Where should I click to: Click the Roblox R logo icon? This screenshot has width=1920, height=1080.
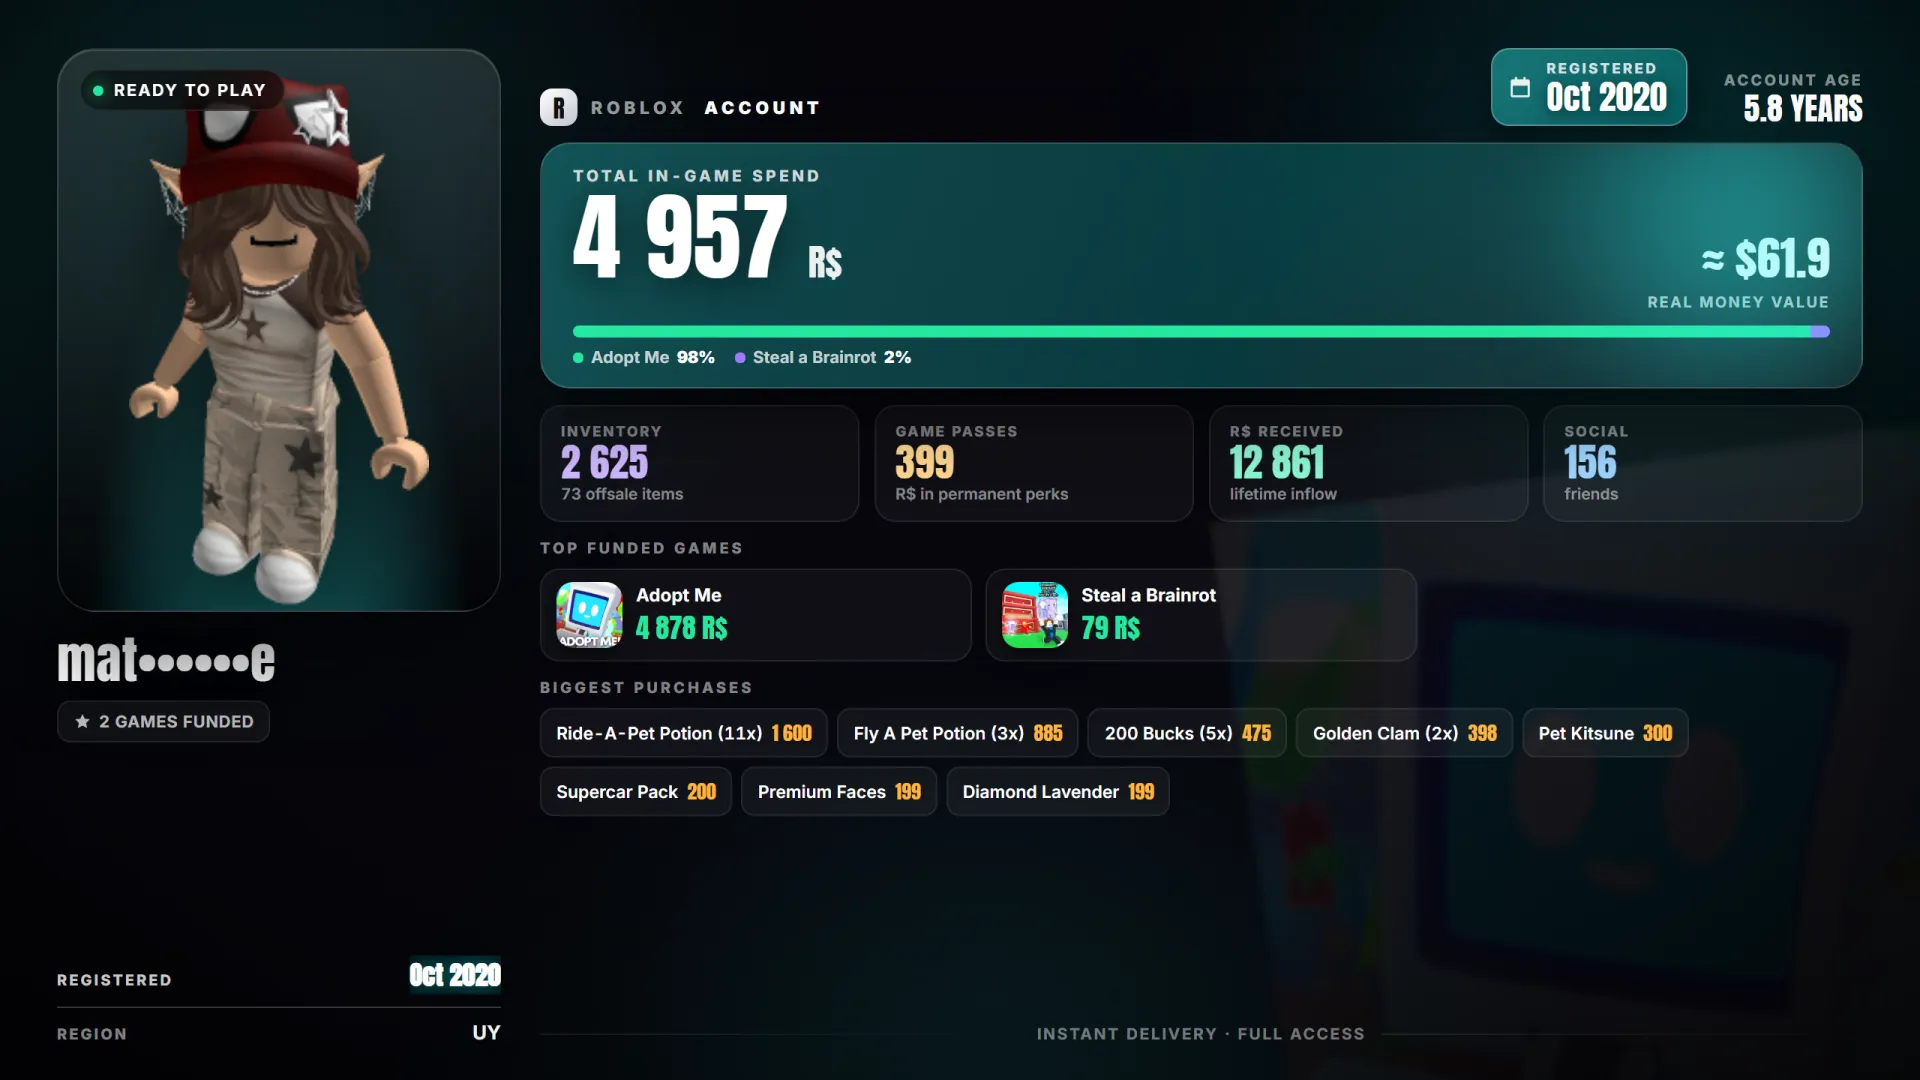click(558, 107)
